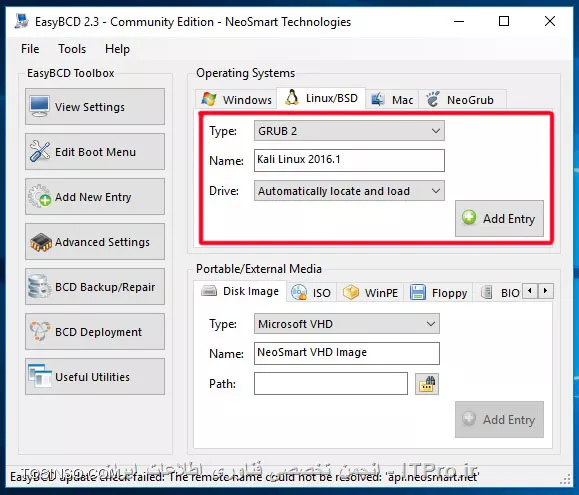Click the EasyBCD app icon in title bar
This screenshot has height=495, width=579.
coord(21,21)
